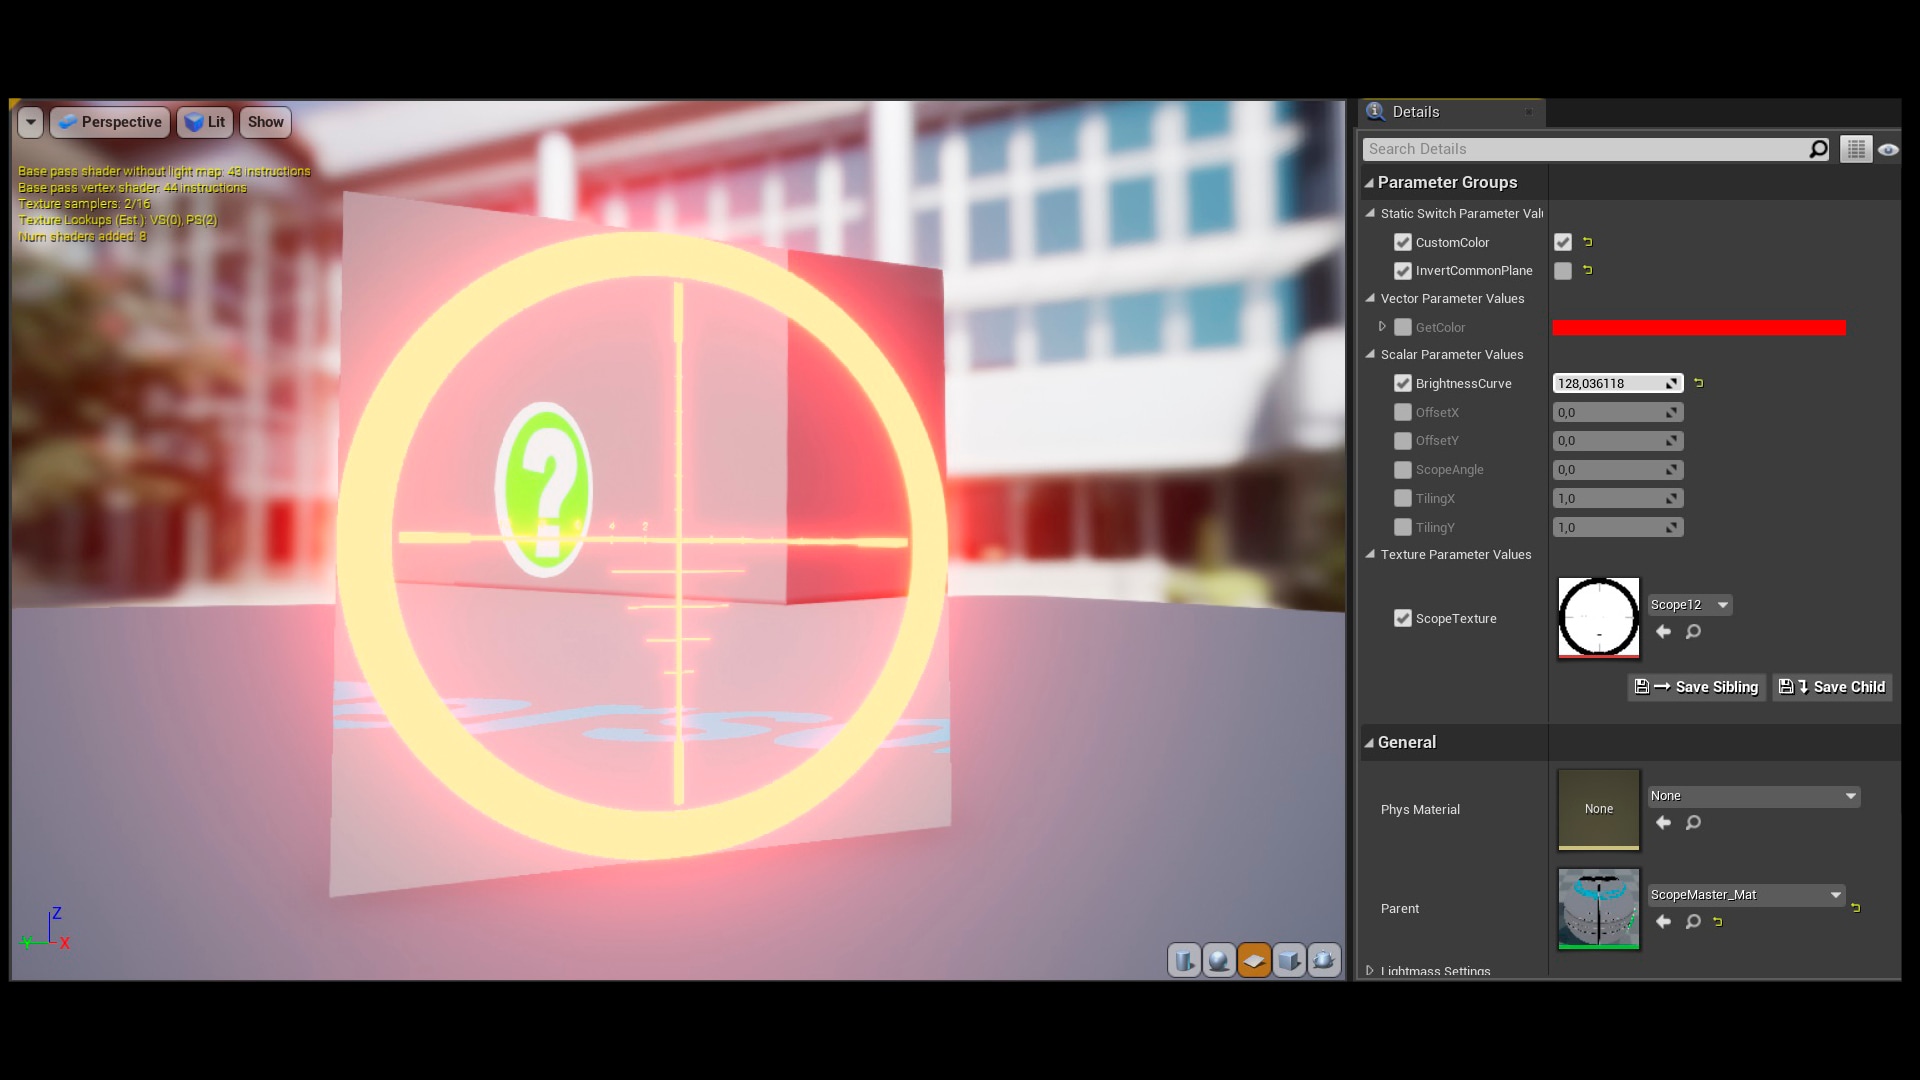The image size is (1920, 1080).
Task: Switch preview mesh to sphere shape
Action: coord(1219,961)
